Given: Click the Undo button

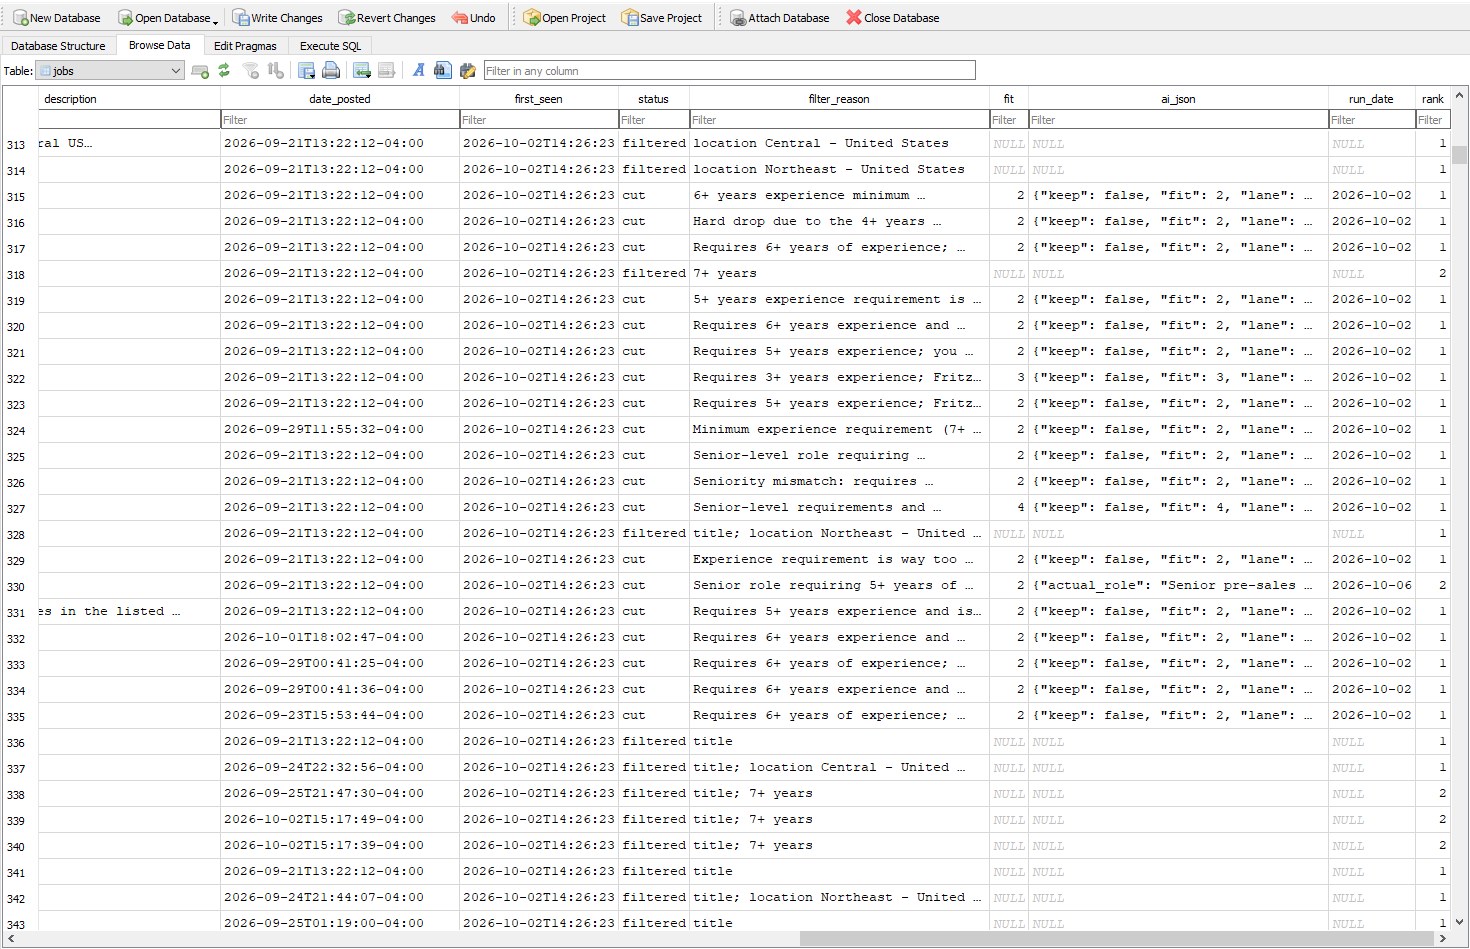Looking at the screenshot, I should click(473, 18).
